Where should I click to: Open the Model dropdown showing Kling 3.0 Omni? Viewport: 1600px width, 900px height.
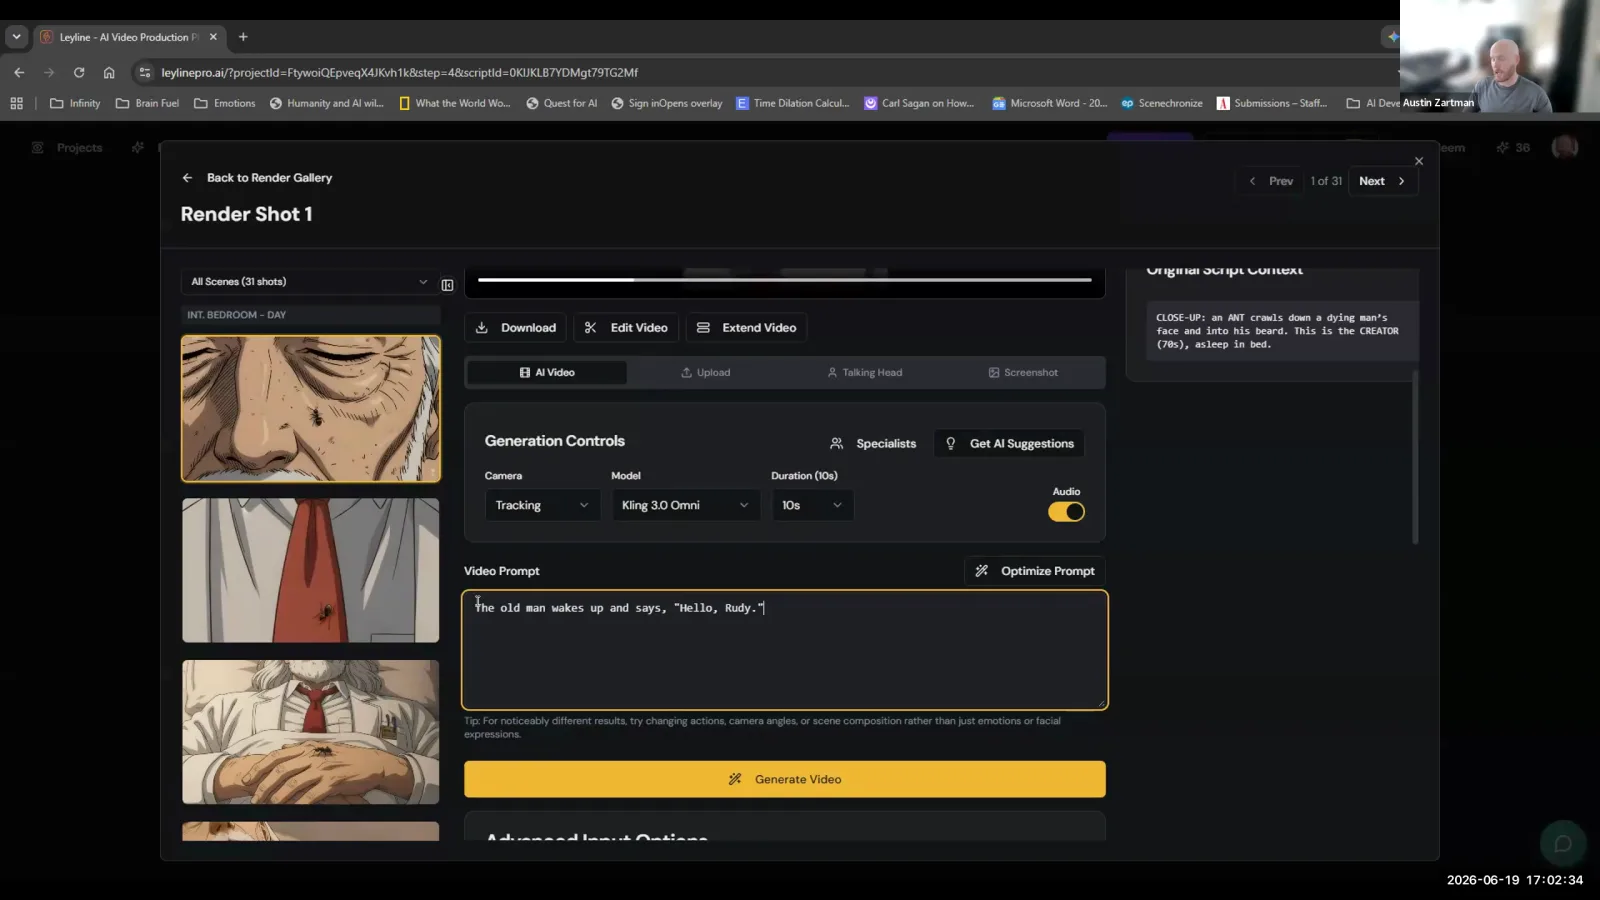684,505
